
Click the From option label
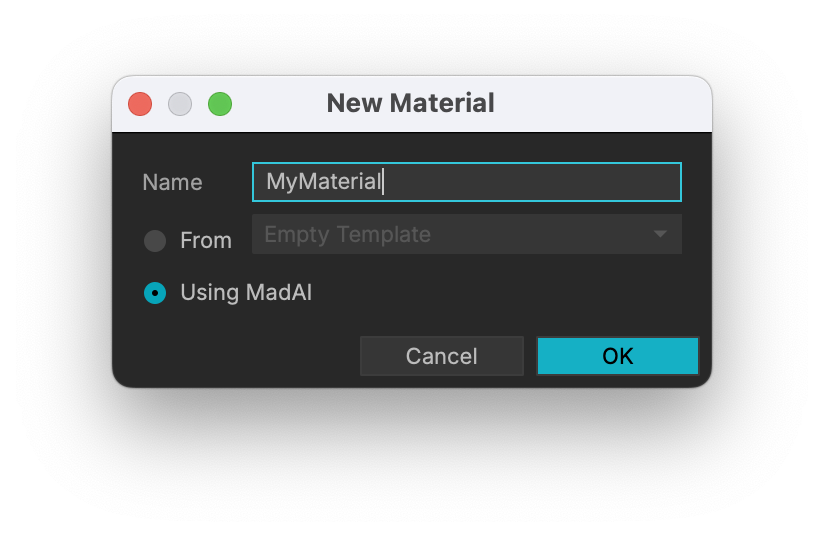point(205,241)
